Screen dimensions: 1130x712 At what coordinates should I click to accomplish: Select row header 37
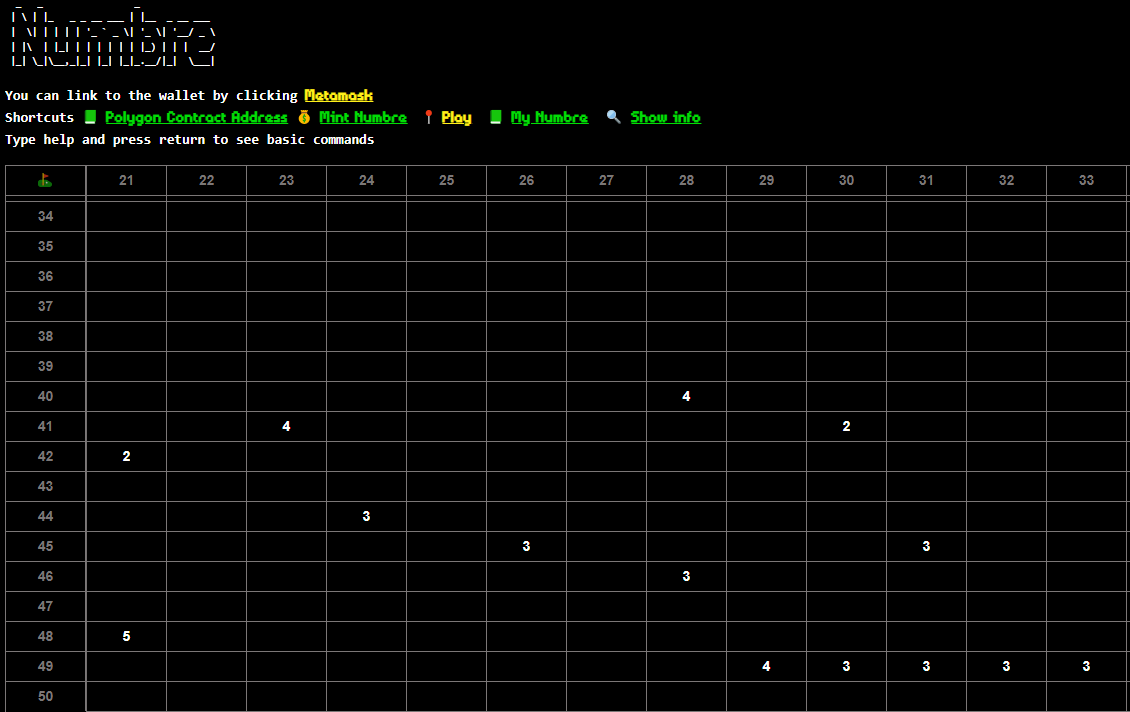point(45,306)
